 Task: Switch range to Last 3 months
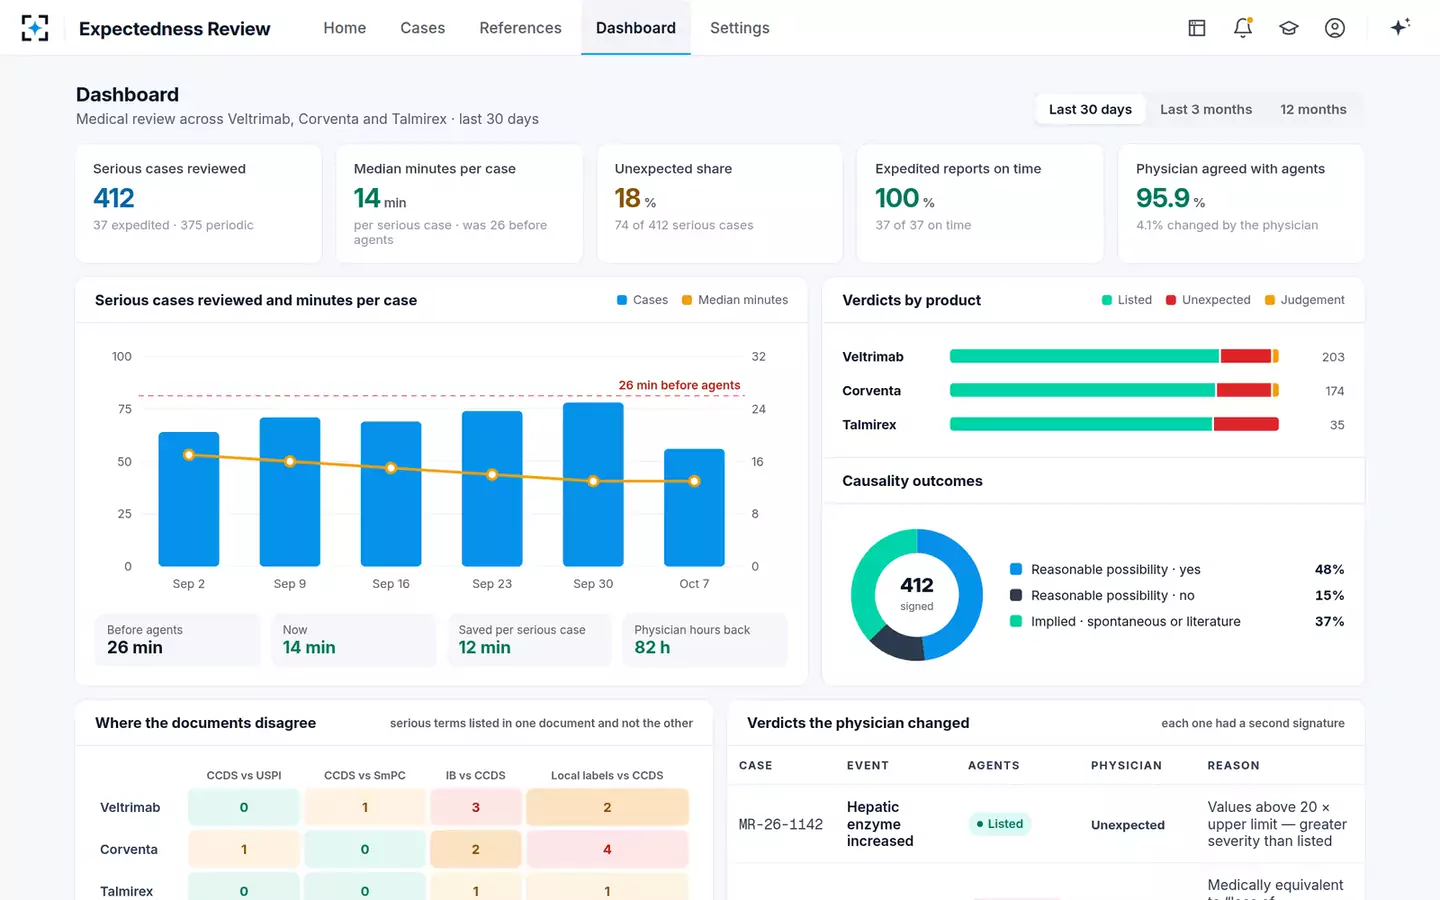1206,110
